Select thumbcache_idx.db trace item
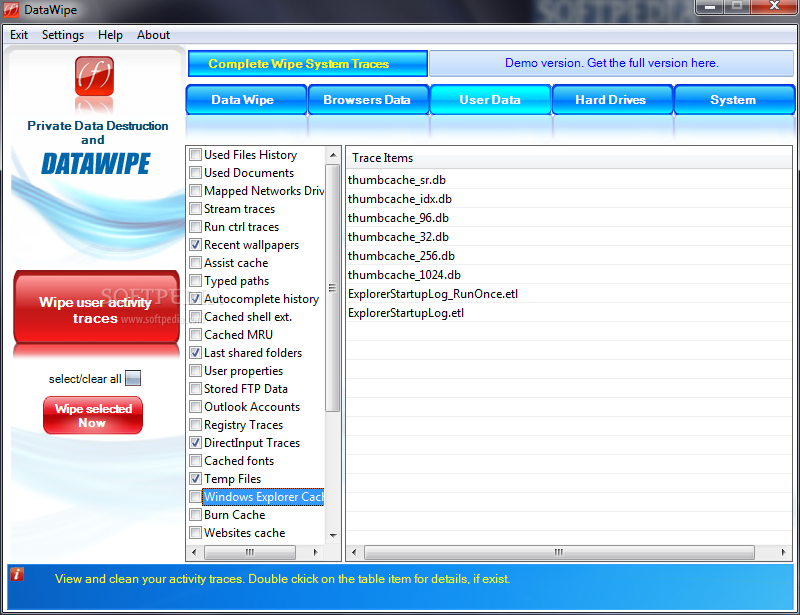Screen dimensions: 800x615 point(569,199)
